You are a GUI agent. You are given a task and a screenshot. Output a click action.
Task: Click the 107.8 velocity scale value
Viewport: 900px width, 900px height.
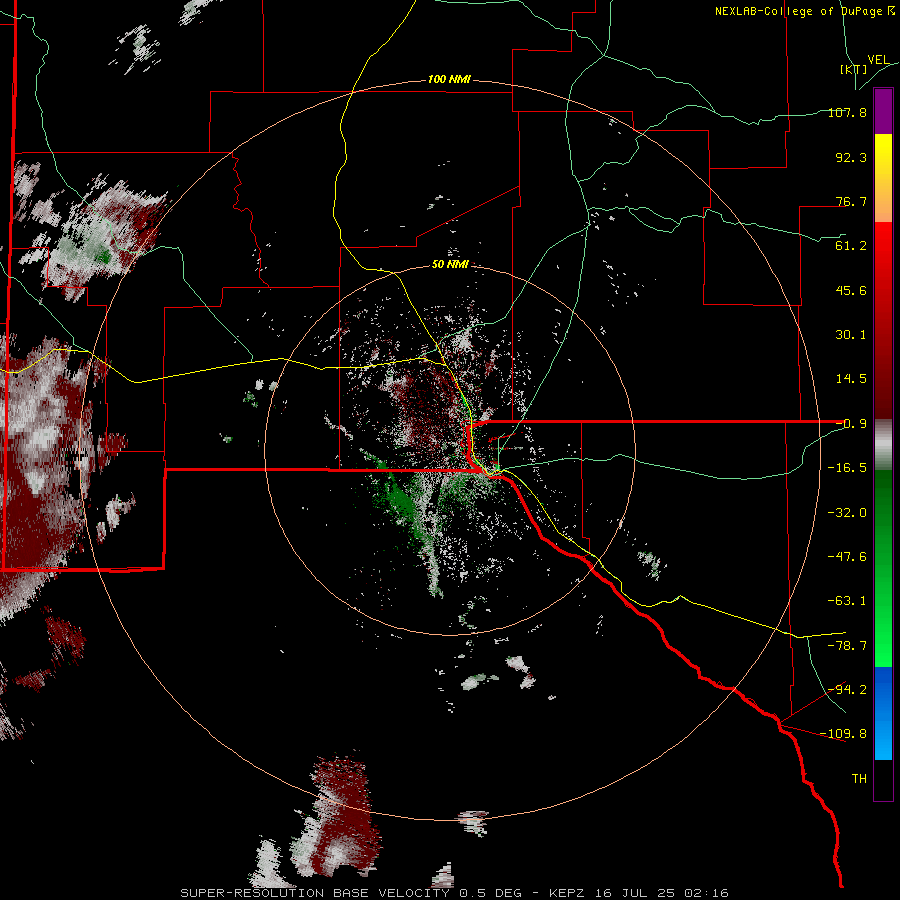tap(847, 112)
